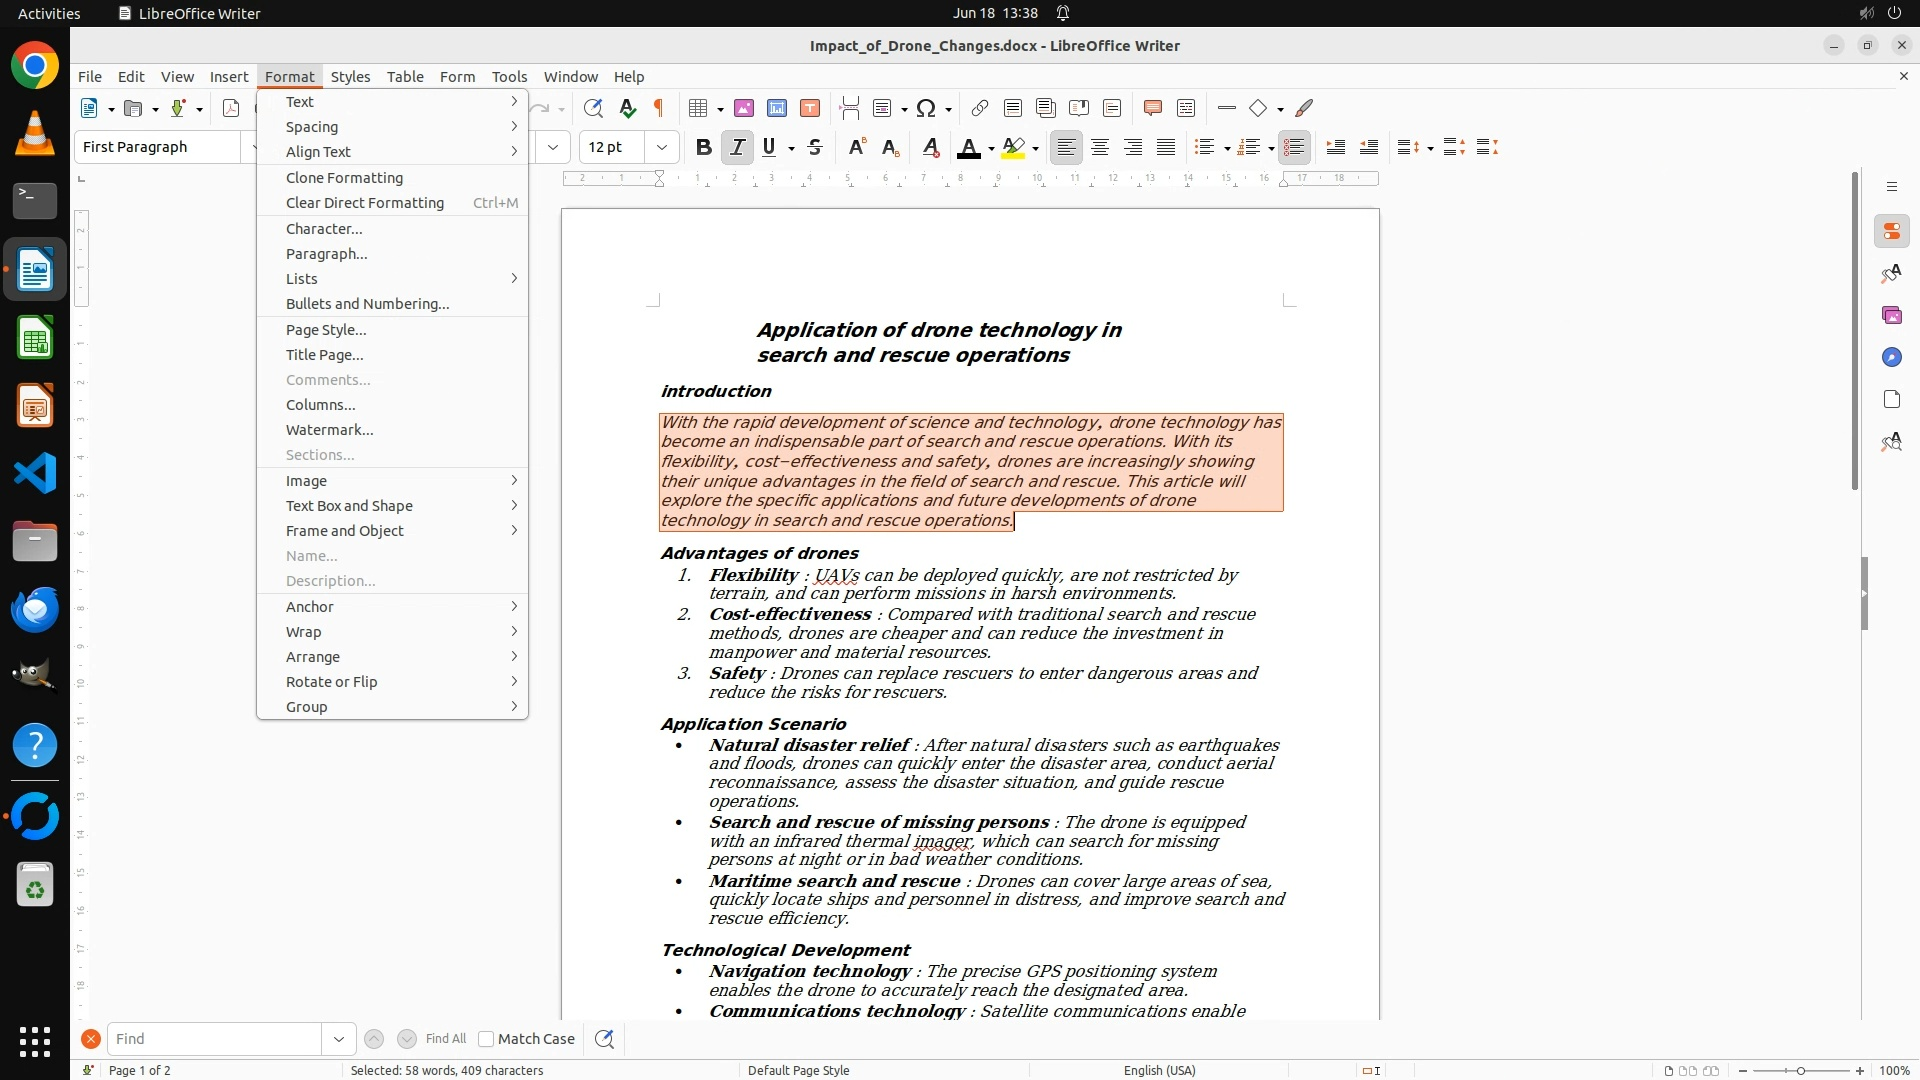Open font color dropdown arrow

coord(991,148)
